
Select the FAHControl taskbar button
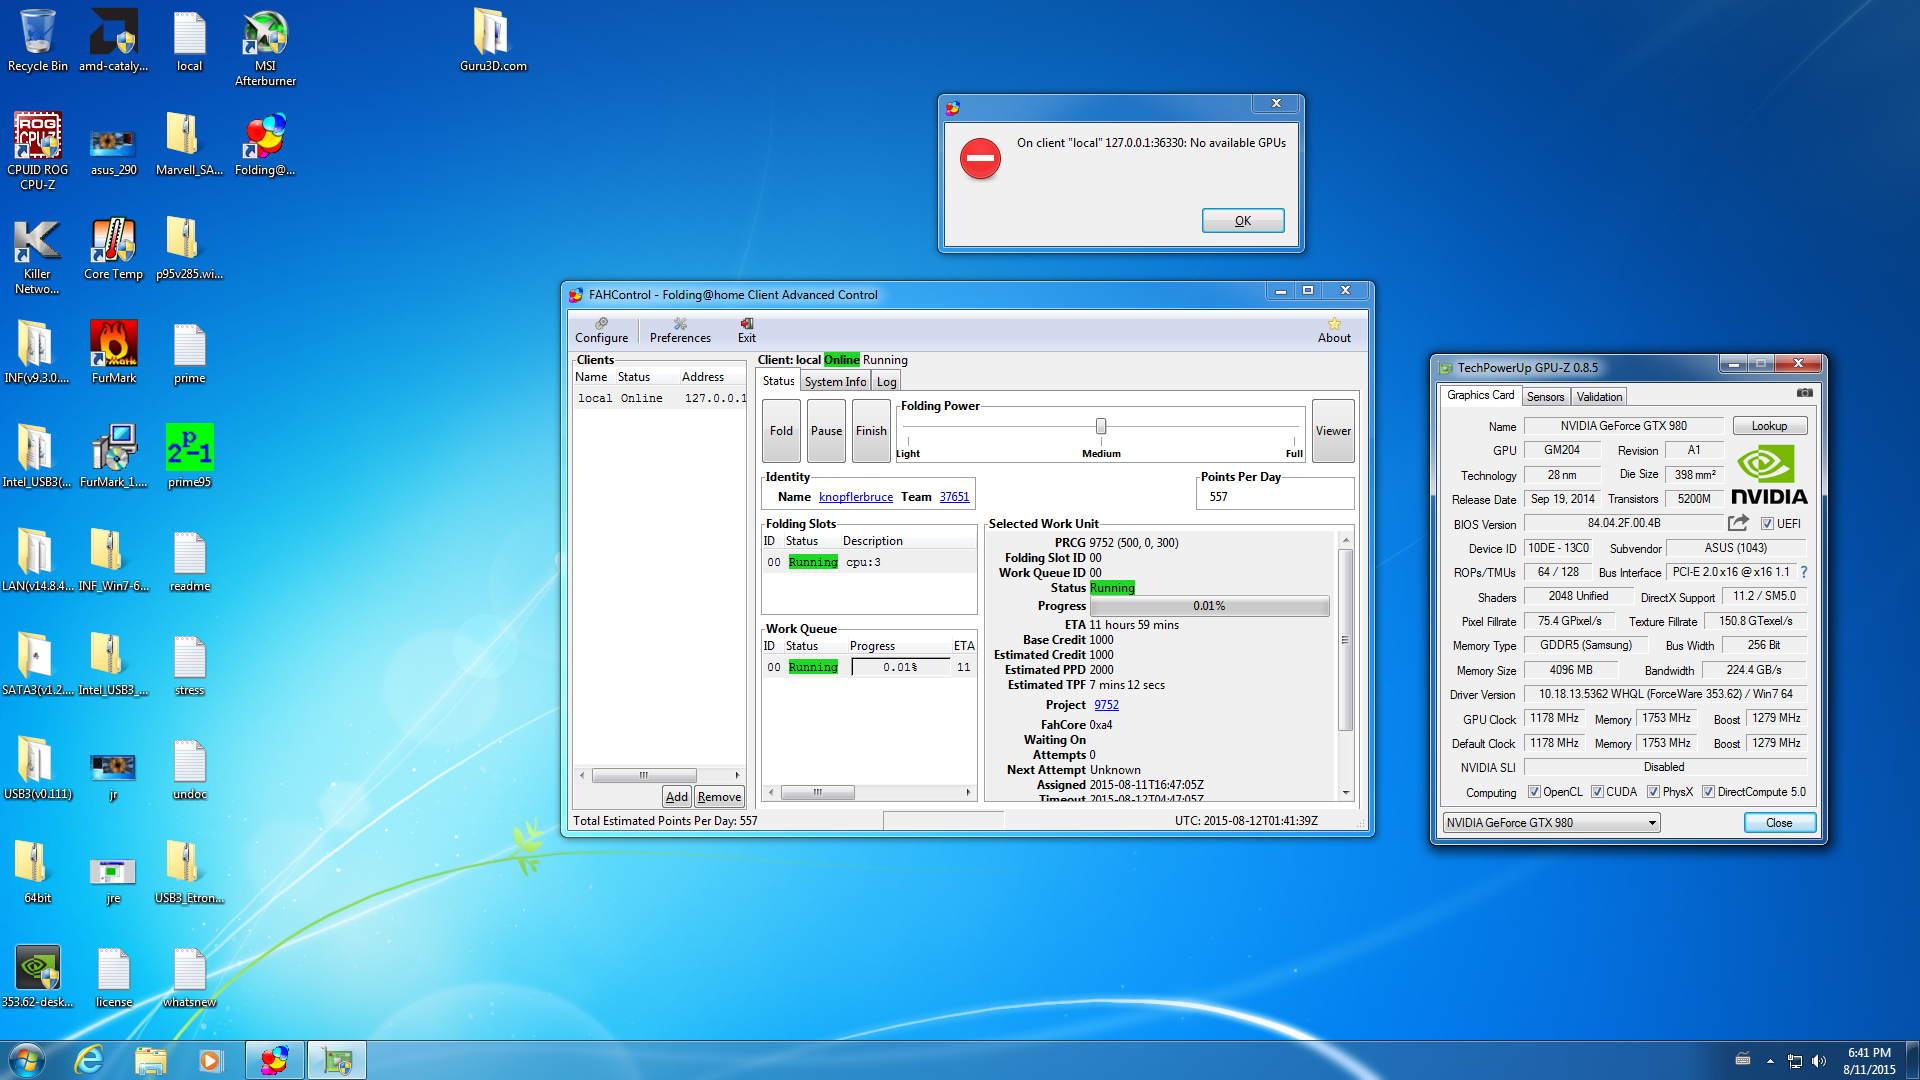pos(275,1060)
